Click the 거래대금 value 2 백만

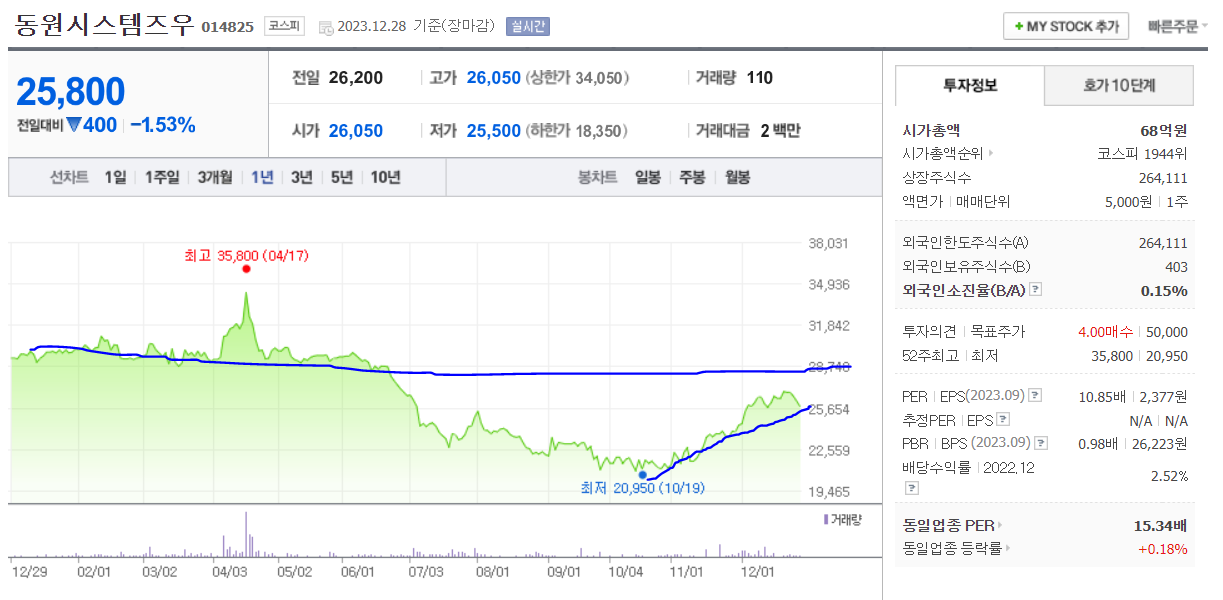pos(781,131)
